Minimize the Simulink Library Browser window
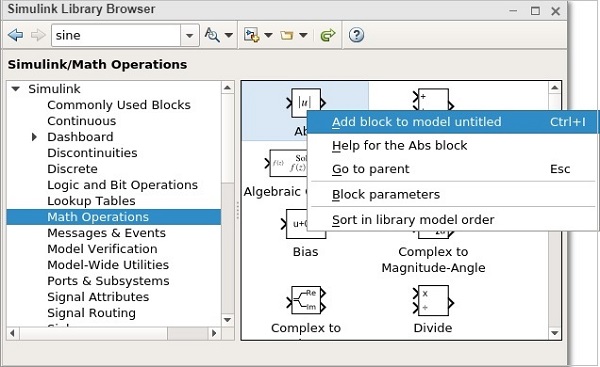Image resolution: width=600 pixels, height=367 pixels. [514, 11]
